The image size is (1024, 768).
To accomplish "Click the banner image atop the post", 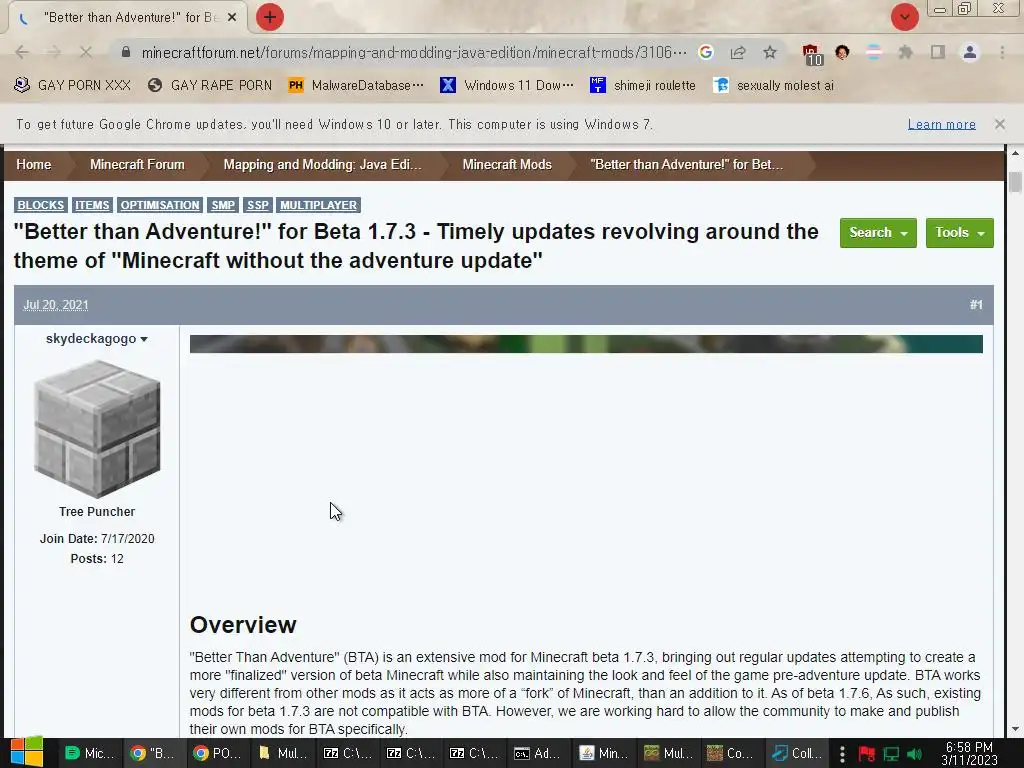I will point(586,344).
